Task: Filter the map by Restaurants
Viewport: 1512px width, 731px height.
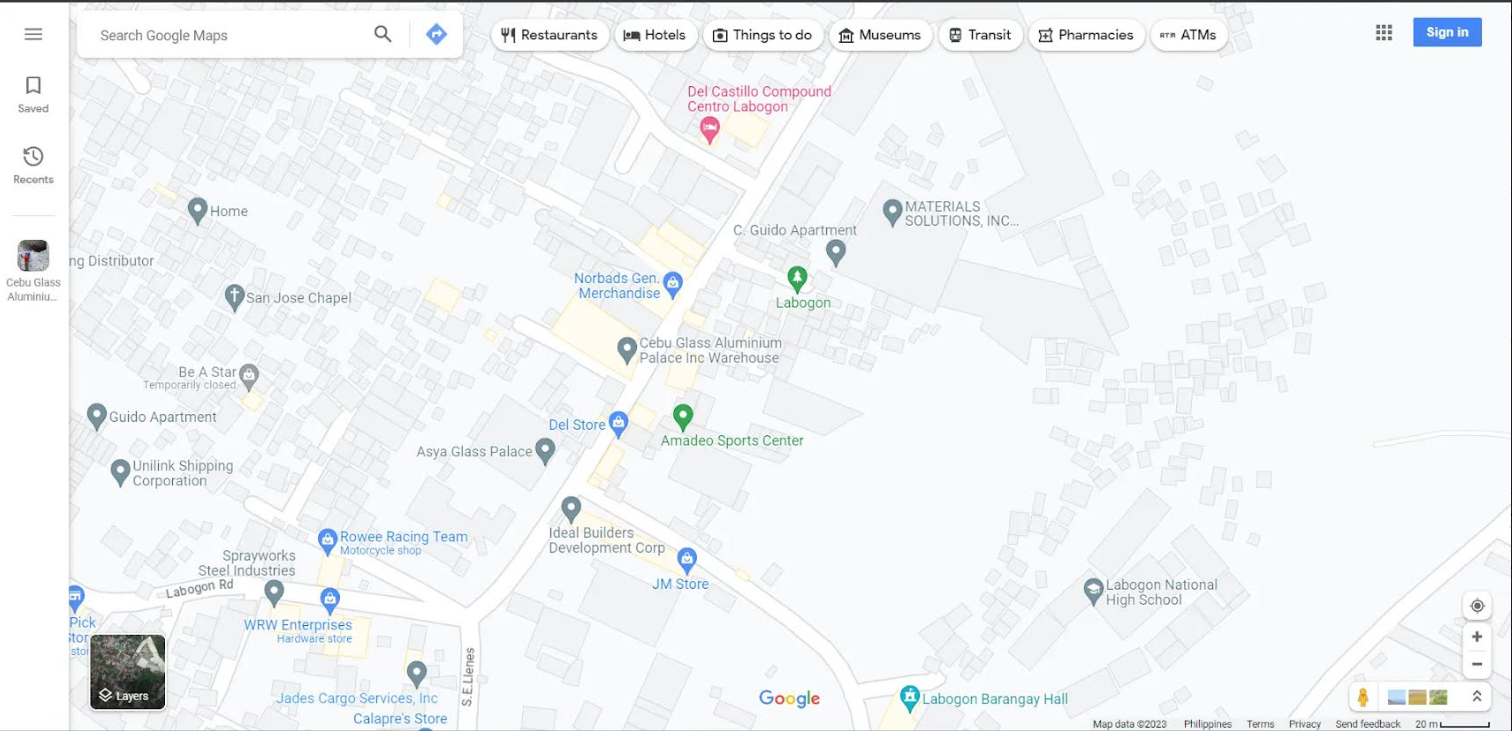Action: tap(550, 35)
